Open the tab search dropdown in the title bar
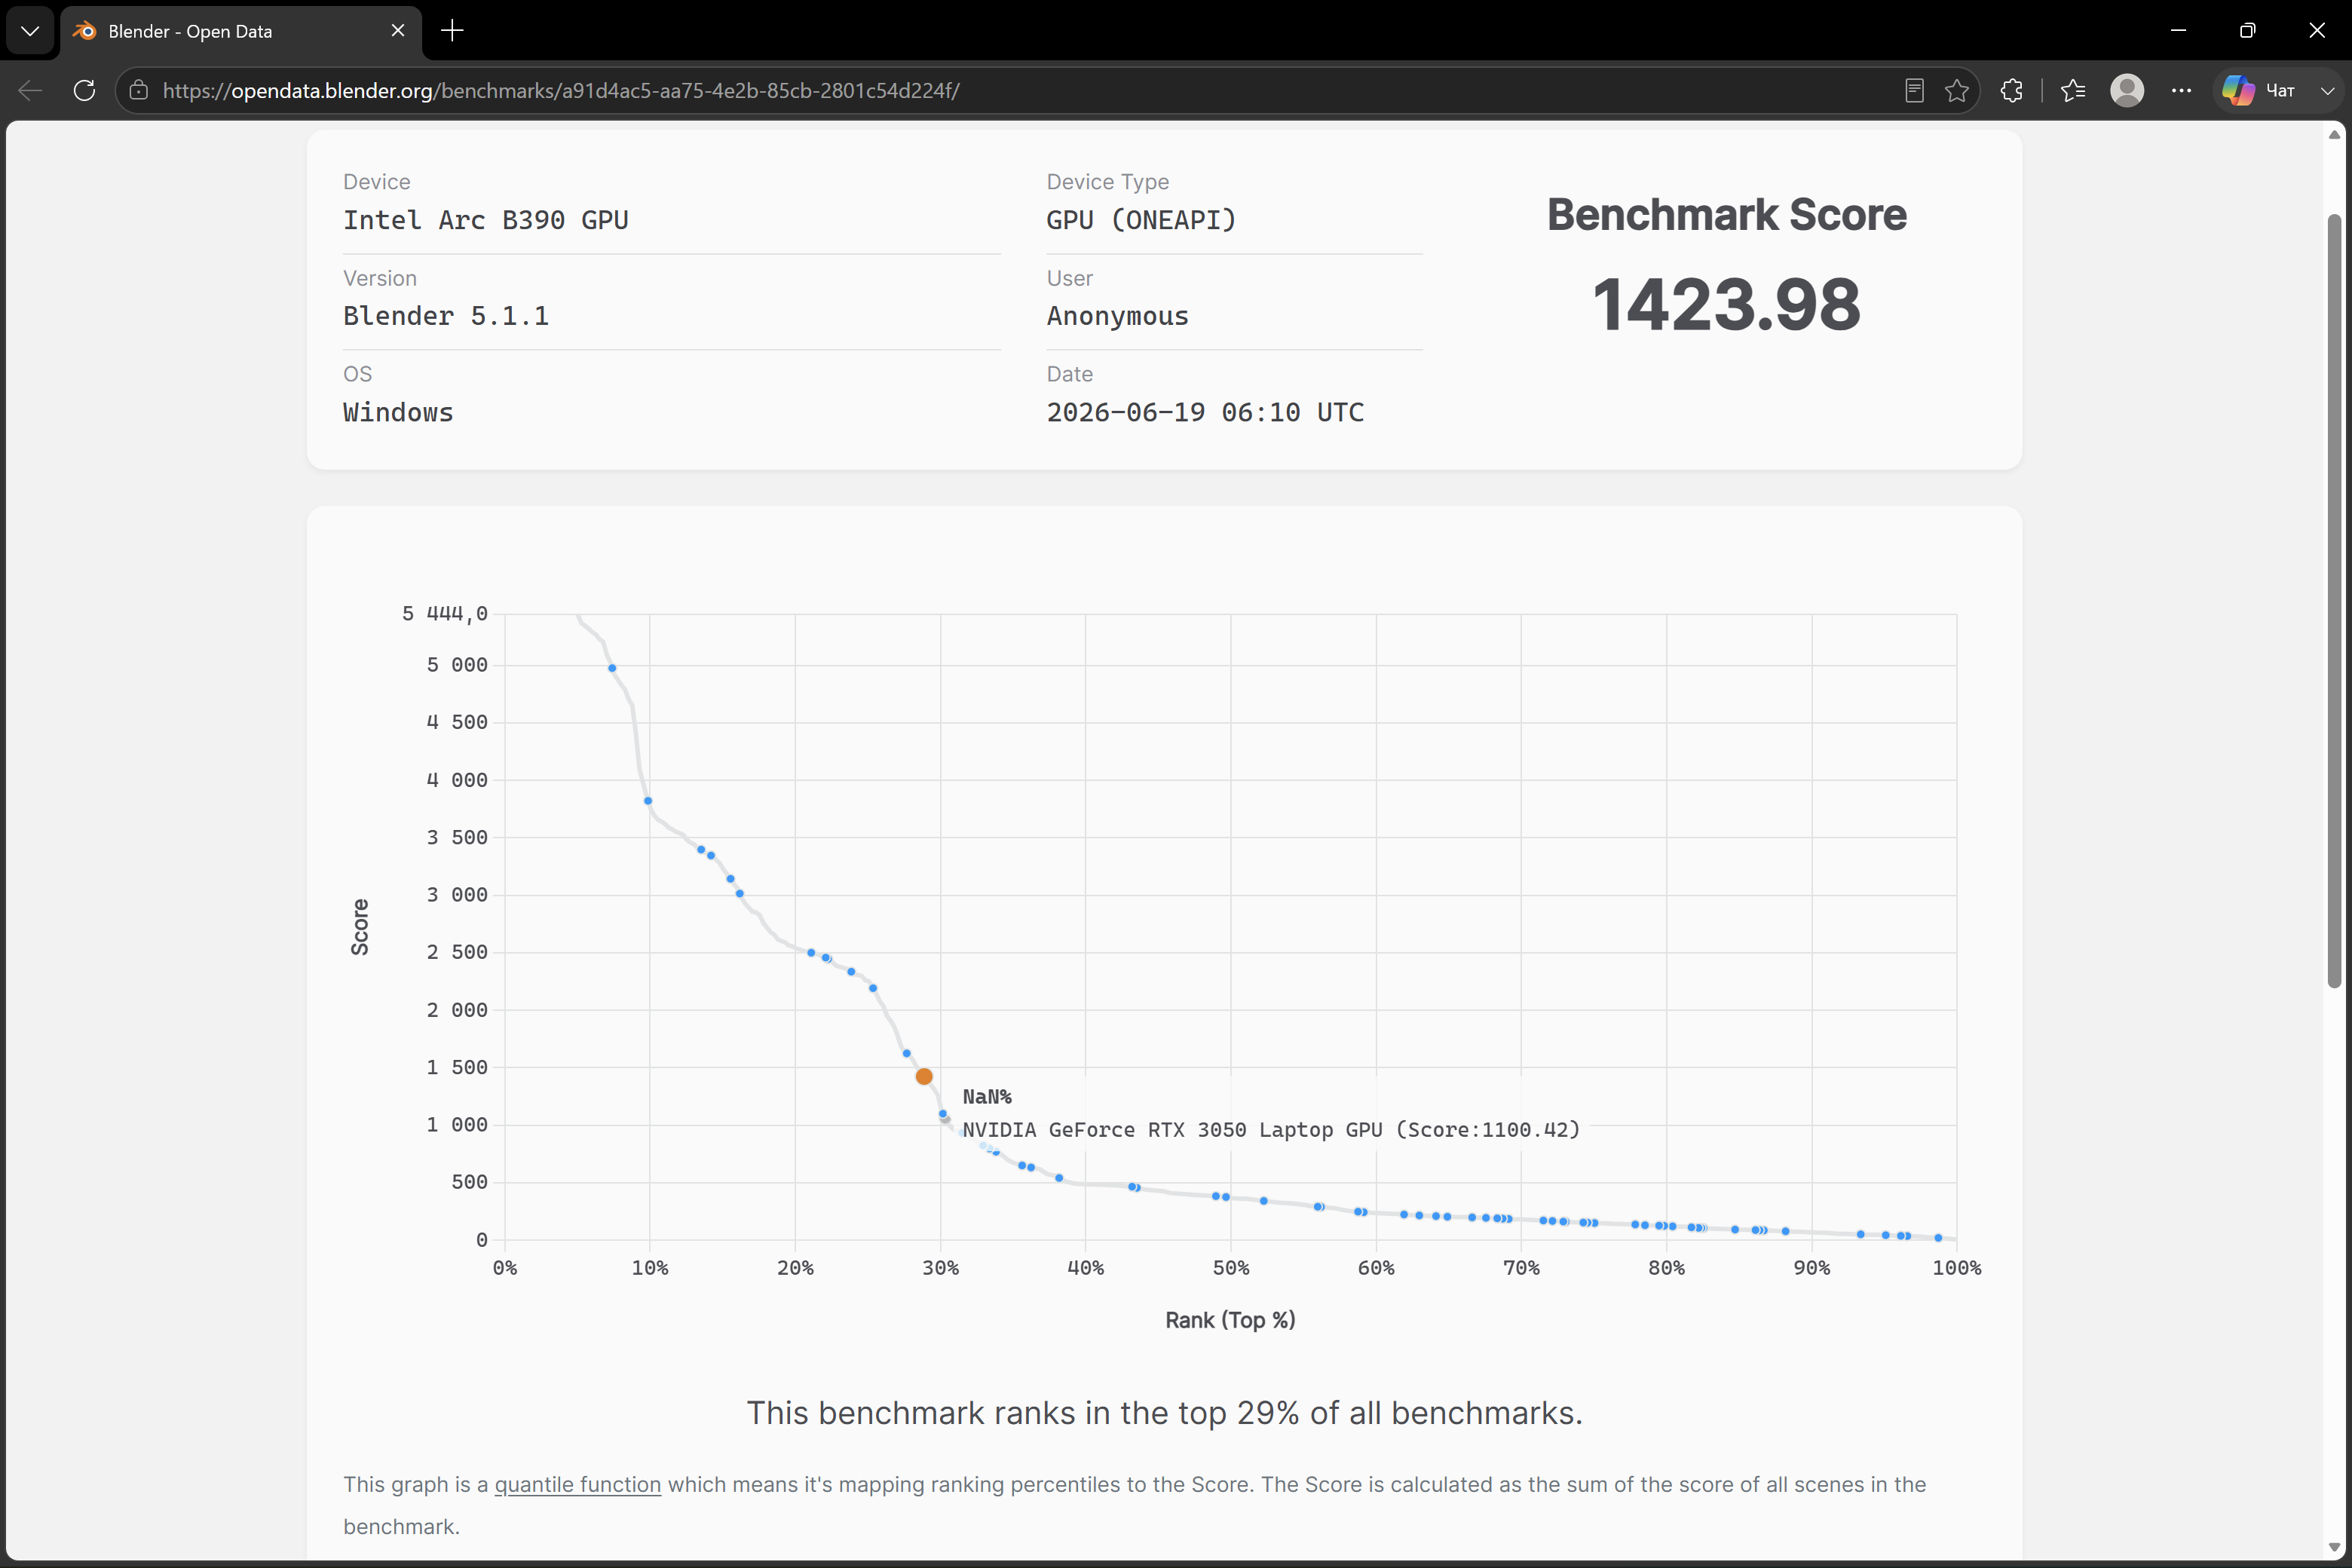The width and height of the screenshot is (2352, 1568). pyautogui.click(x=30, y=31)
